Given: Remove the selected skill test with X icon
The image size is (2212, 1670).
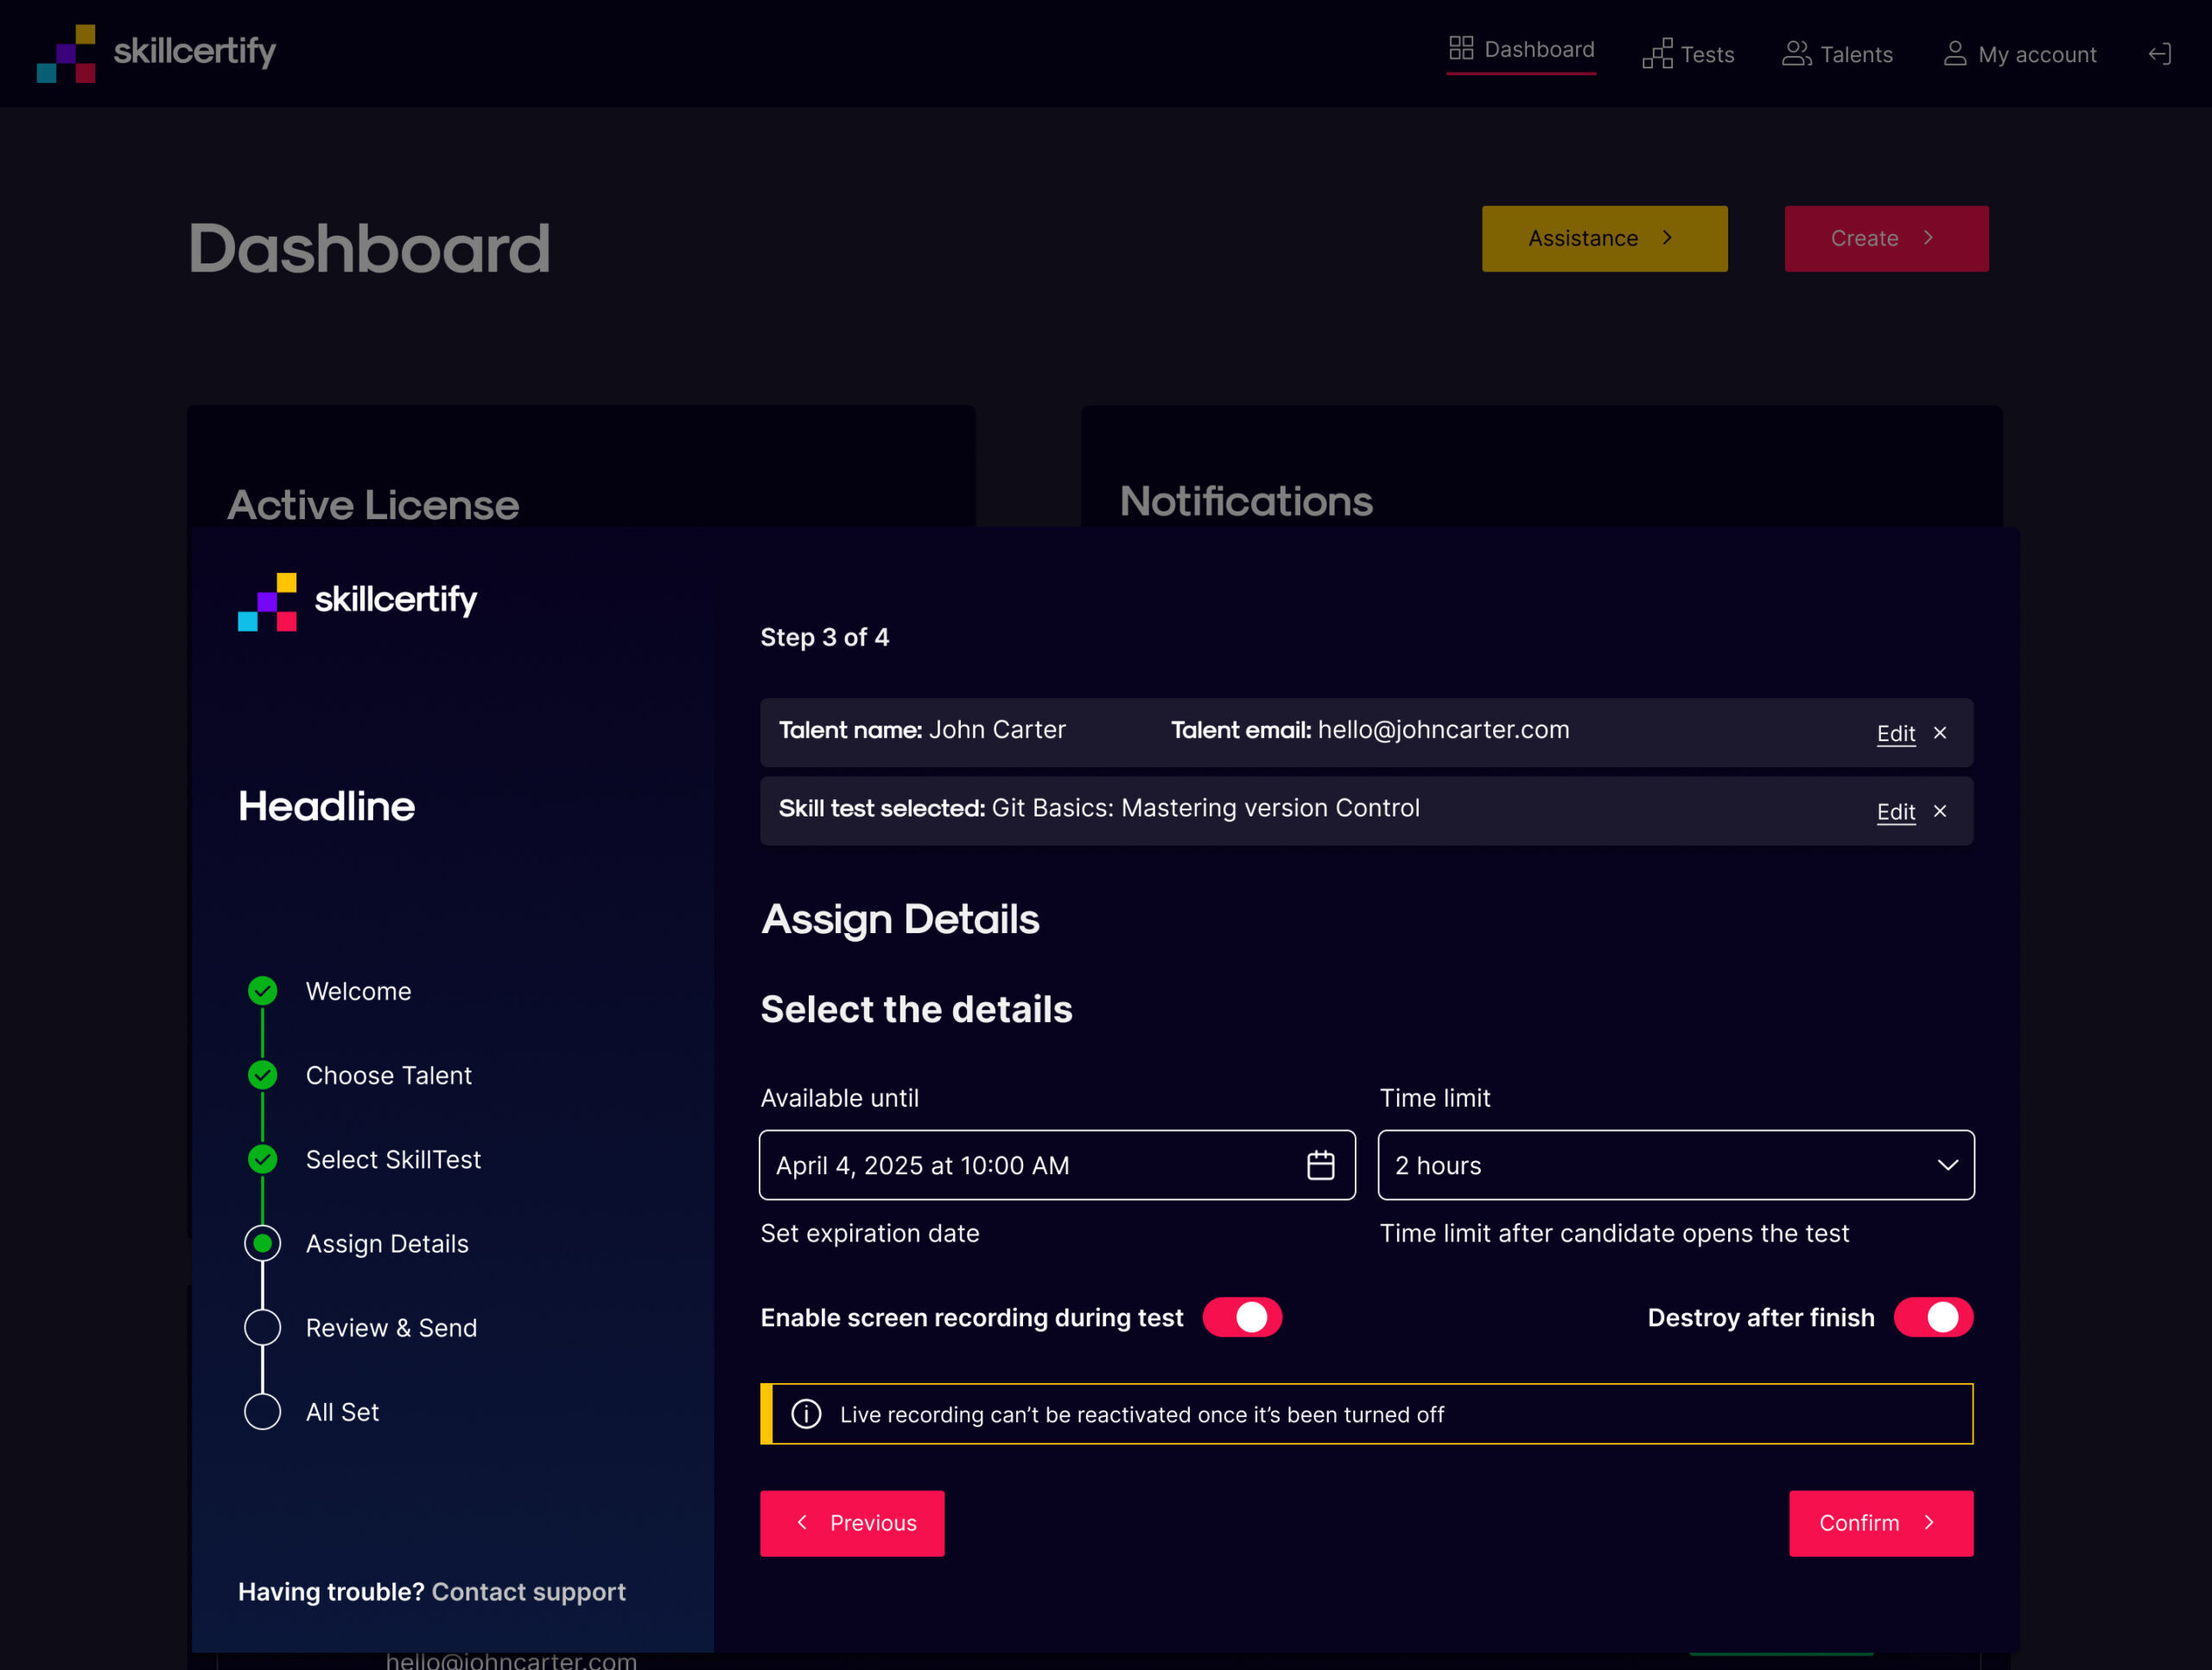Looking at the screenshot, I should pos(1940,811).
